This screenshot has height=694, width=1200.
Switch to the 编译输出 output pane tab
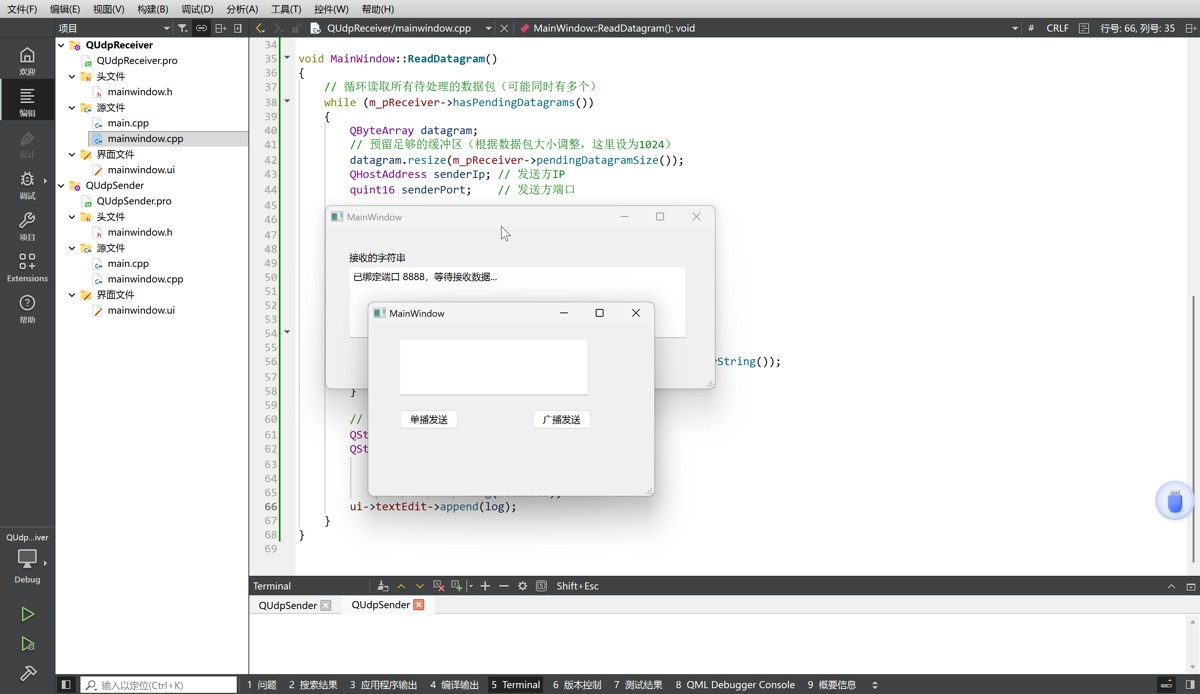pyautogui.click(x=454, y=685)
